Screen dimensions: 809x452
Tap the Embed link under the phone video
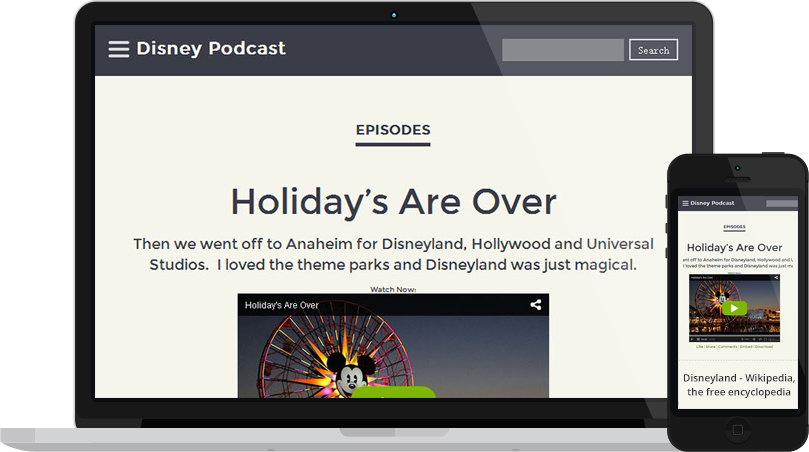(x=746, y=347)
